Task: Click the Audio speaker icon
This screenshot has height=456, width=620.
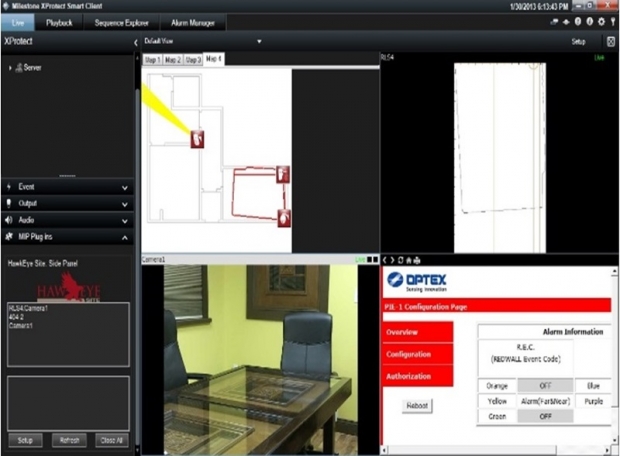Action: coord(9,220)
